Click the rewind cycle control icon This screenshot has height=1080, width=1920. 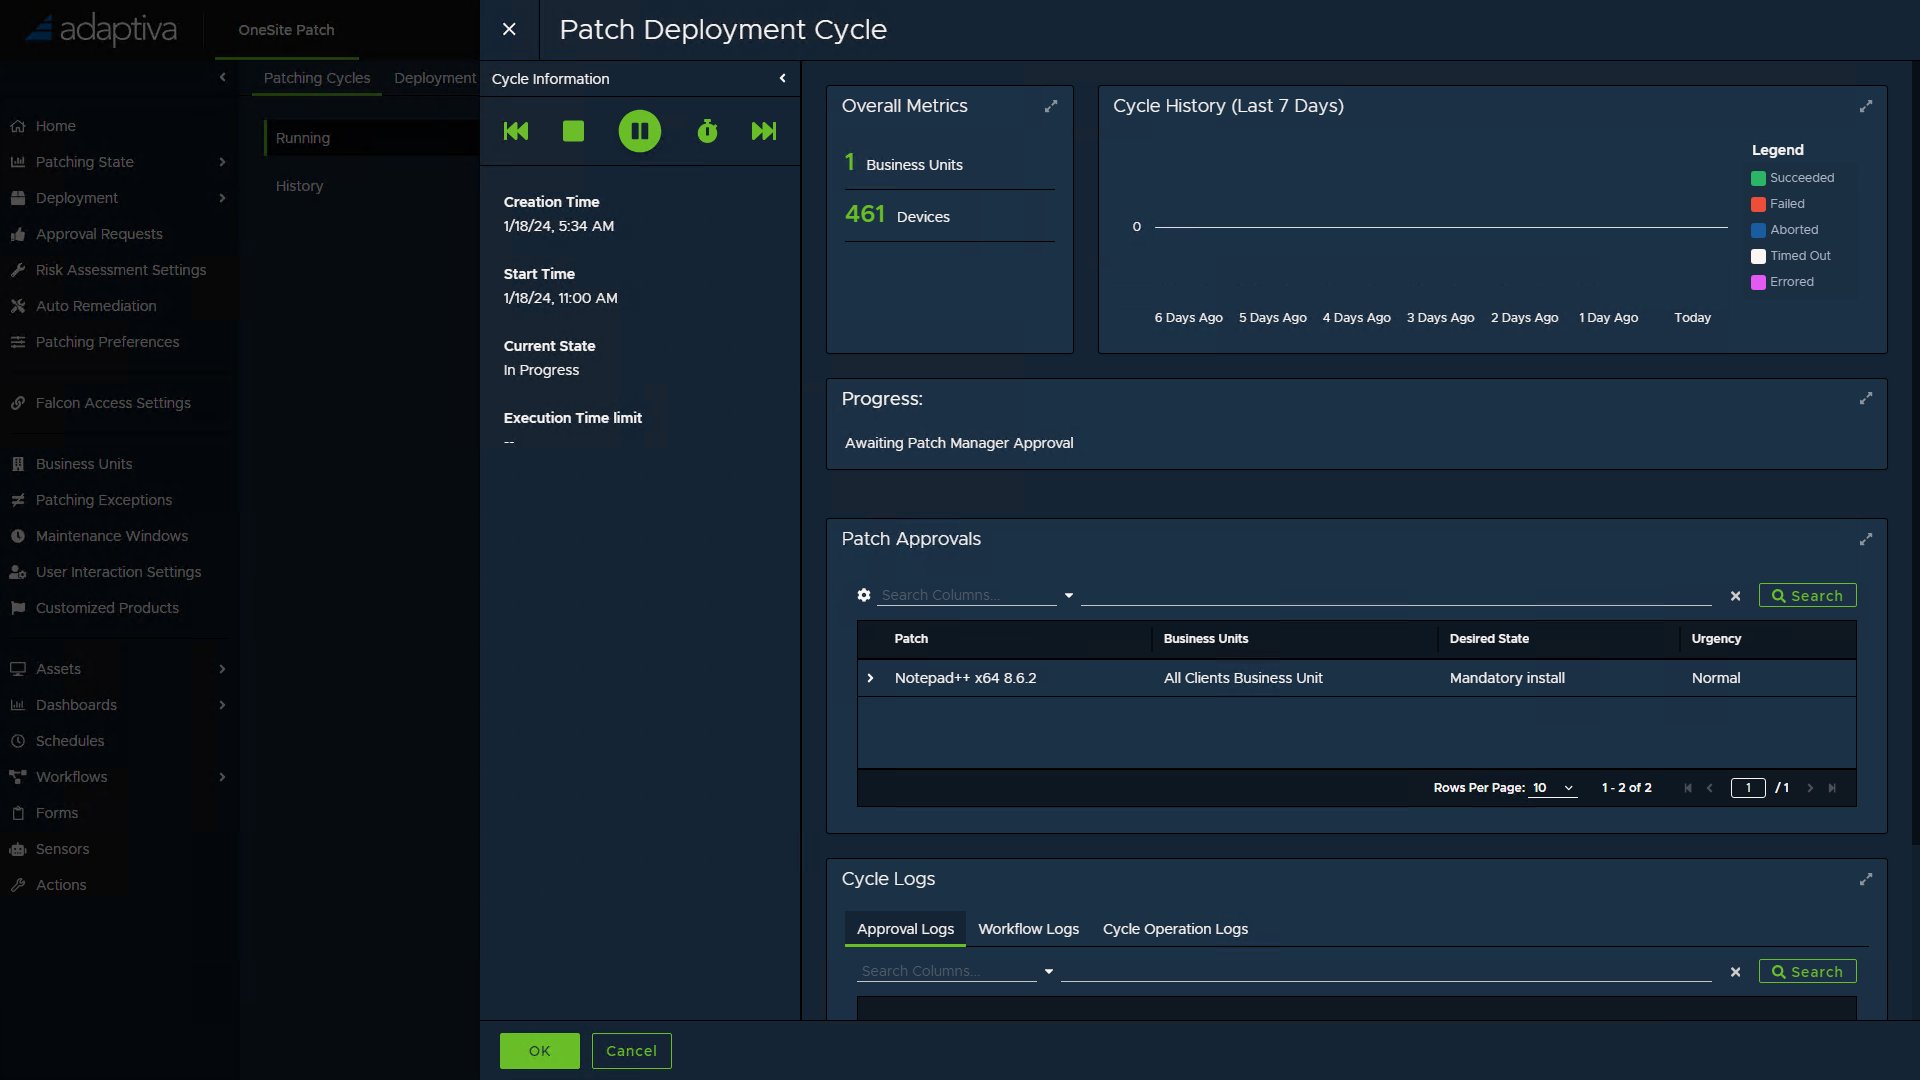(x=516, y=131)
